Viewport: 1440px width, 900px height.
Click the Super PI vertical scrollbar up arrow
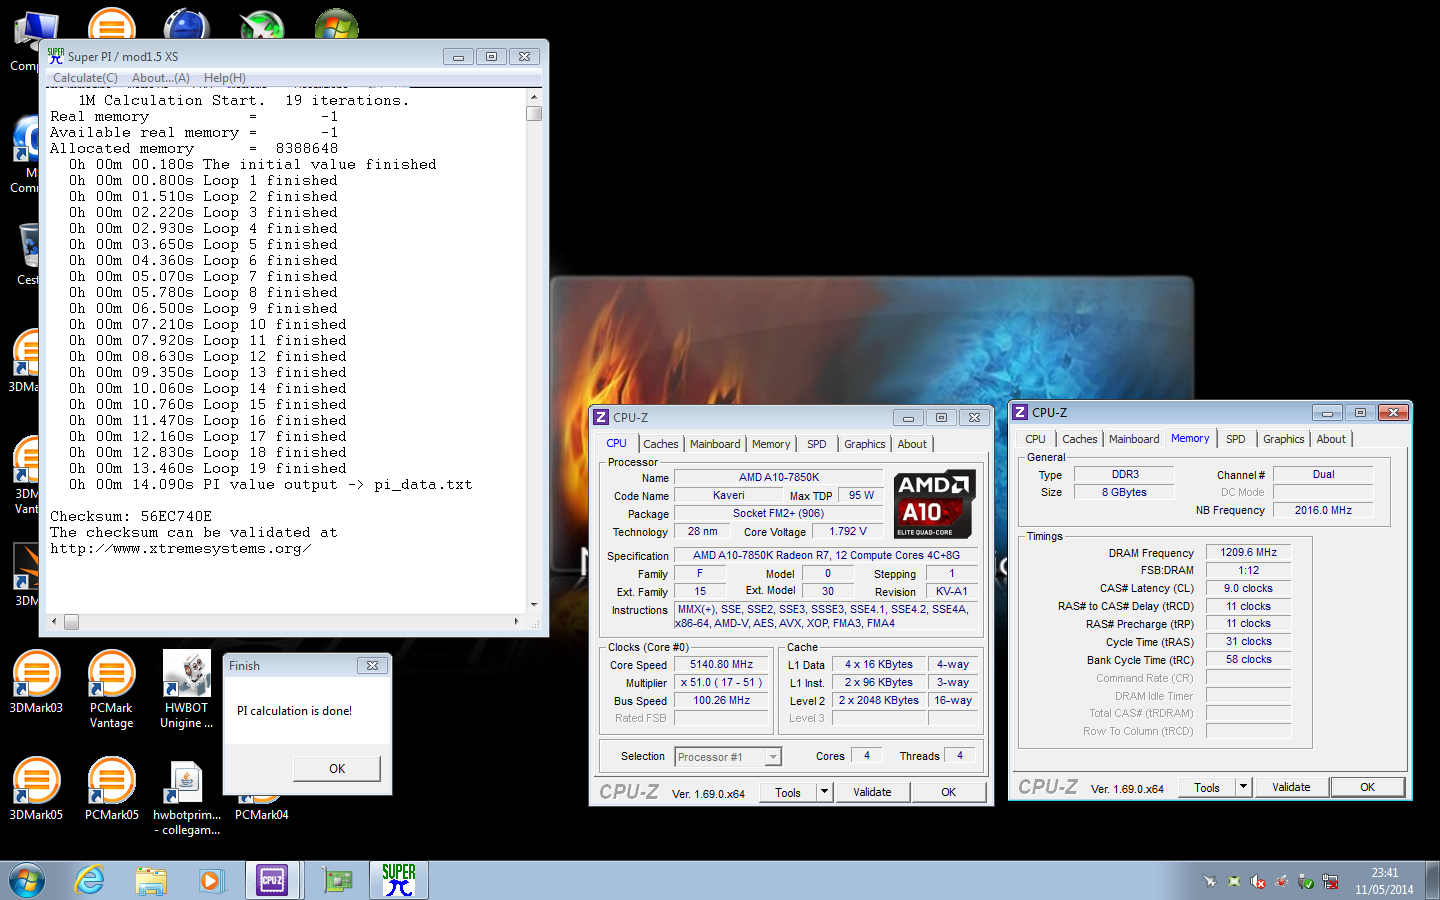[534, 97]
